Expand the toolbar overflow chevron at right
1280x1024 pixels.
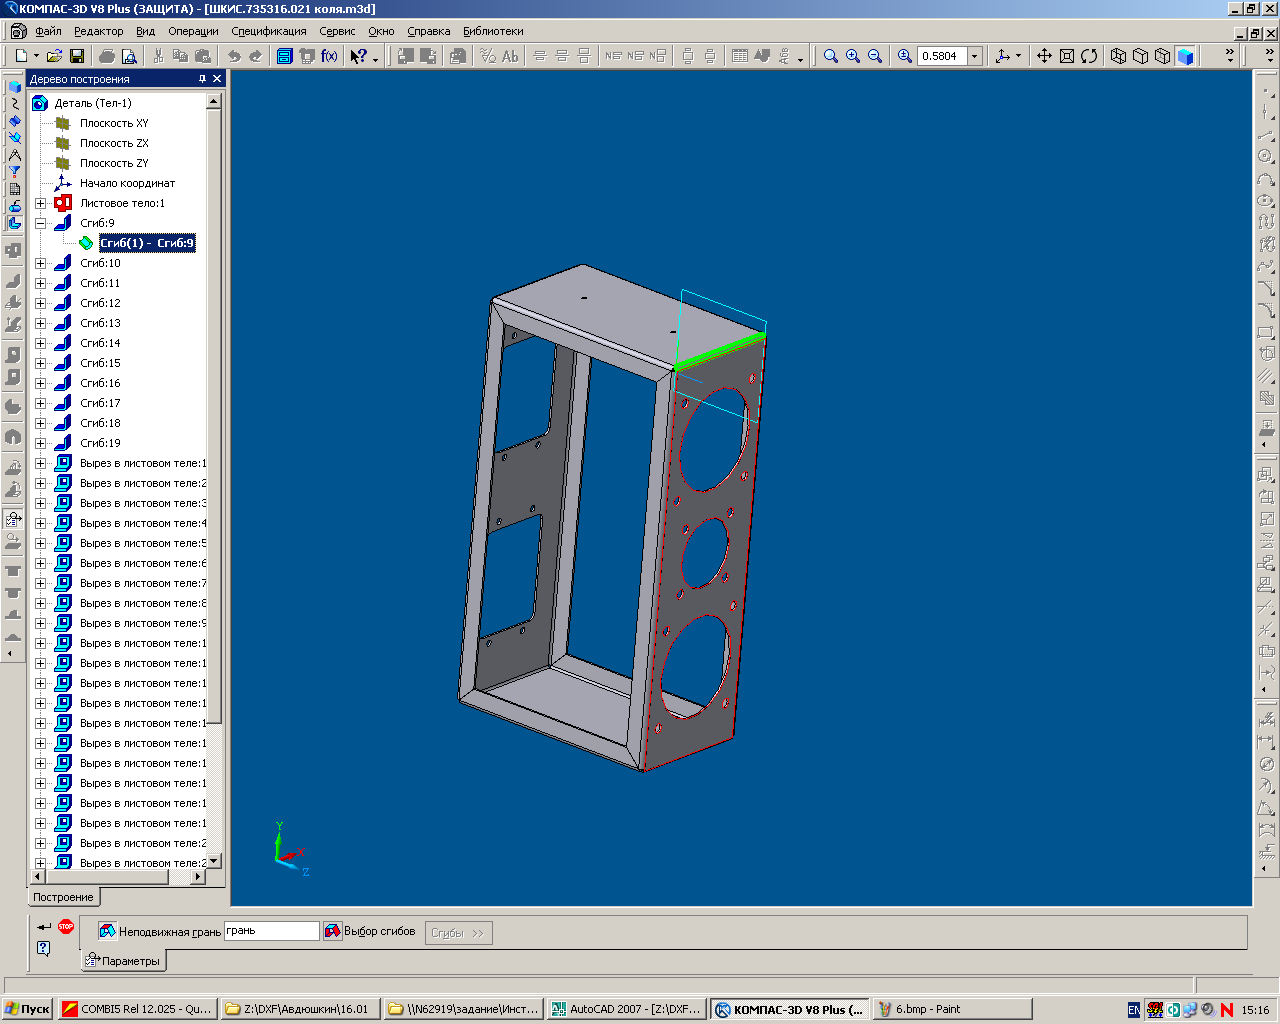coord(1230,56)
